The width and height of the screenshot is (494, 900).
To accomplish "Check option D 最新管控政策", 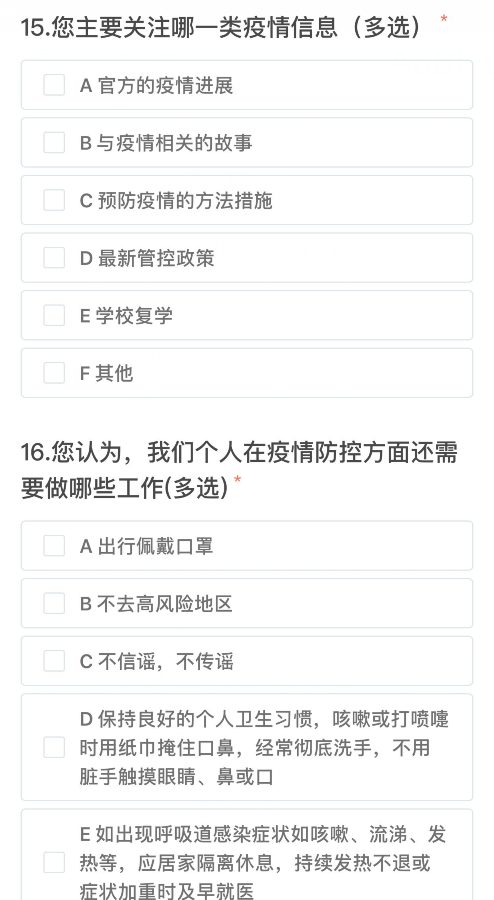I will coord(54,258).
